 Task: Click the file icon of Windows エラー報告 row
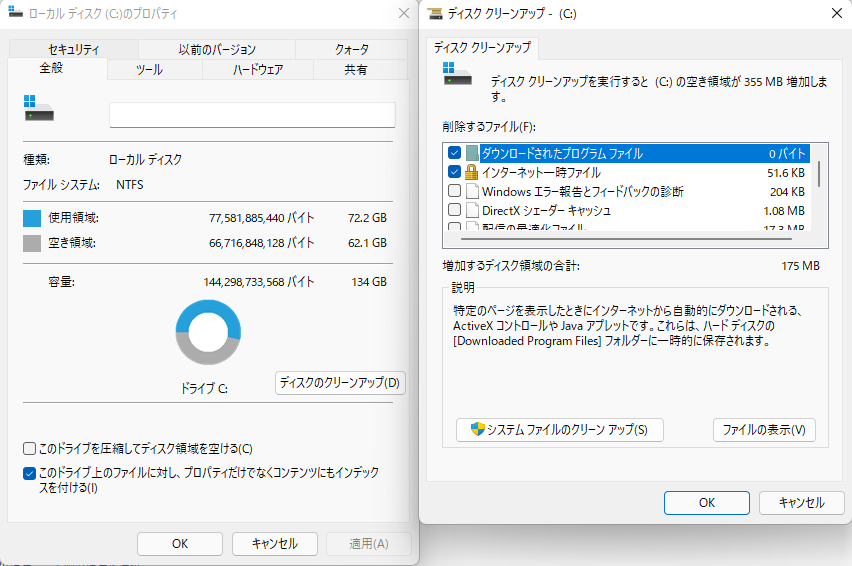pyautogui.click(x=472, y=191)
